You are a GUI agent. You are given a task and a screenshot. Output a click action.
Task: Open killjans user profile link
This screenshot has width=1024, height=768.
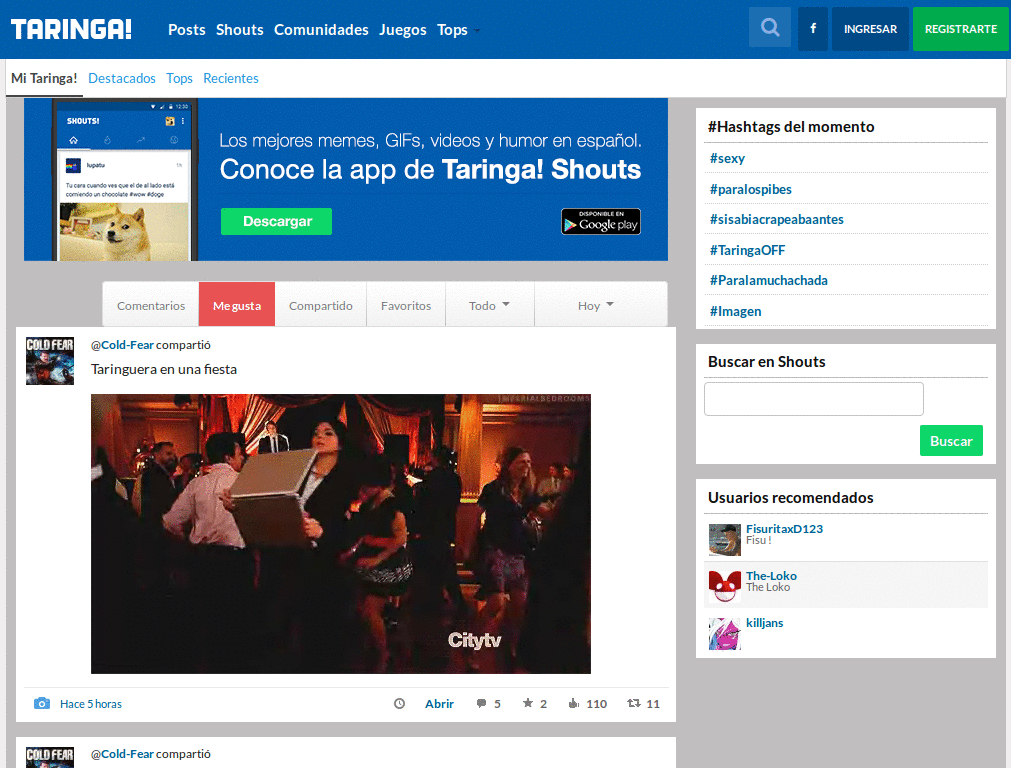tap(764, 622)
